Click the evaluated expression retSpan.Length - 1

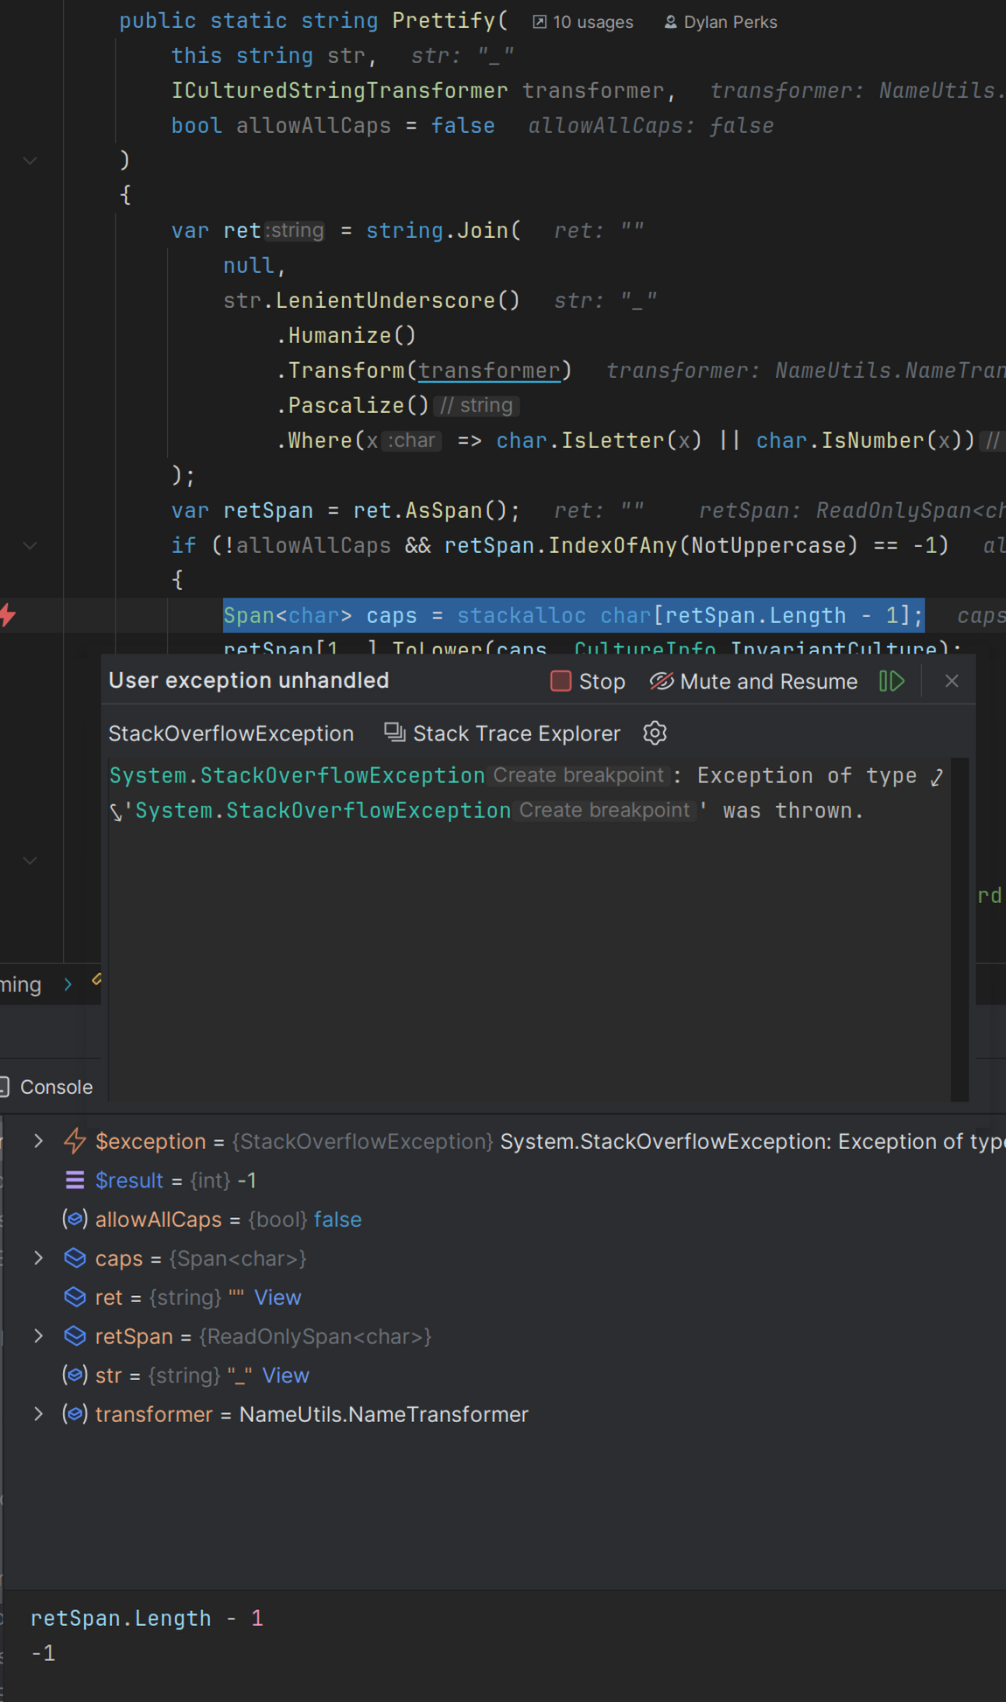pos(146,1618)
